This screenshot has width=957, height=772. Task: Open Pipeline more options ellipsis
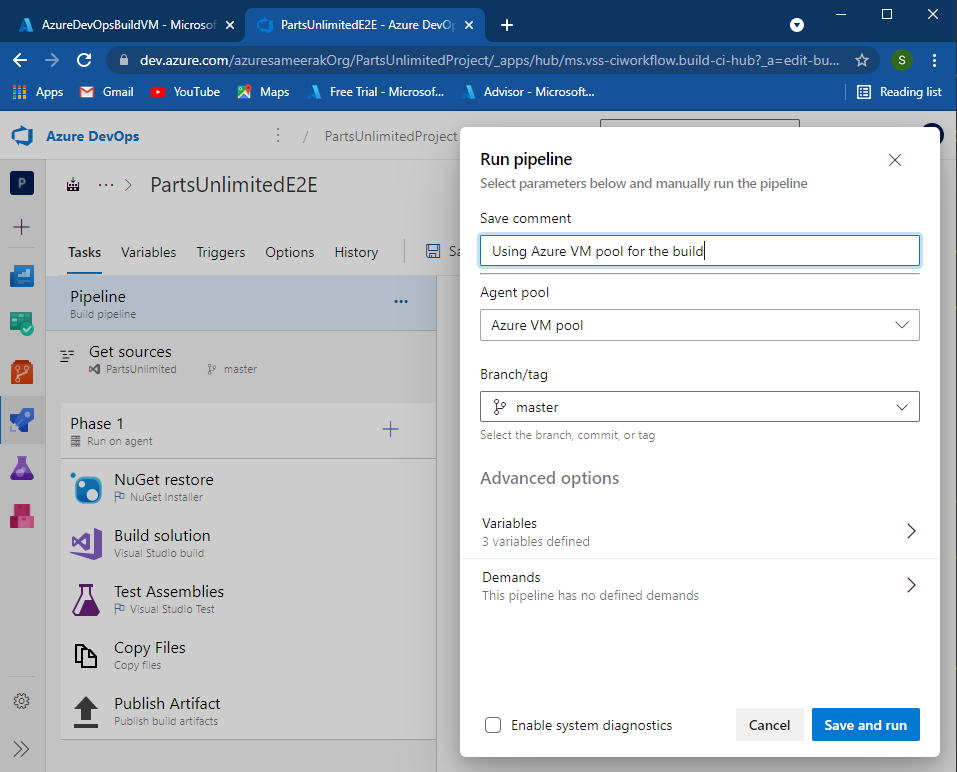point(401,301)
